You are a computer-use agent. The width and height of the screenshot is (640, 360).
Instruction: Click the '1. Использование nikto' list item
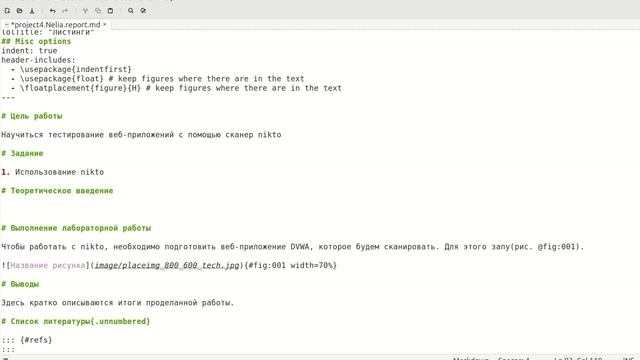coord(53,172)
